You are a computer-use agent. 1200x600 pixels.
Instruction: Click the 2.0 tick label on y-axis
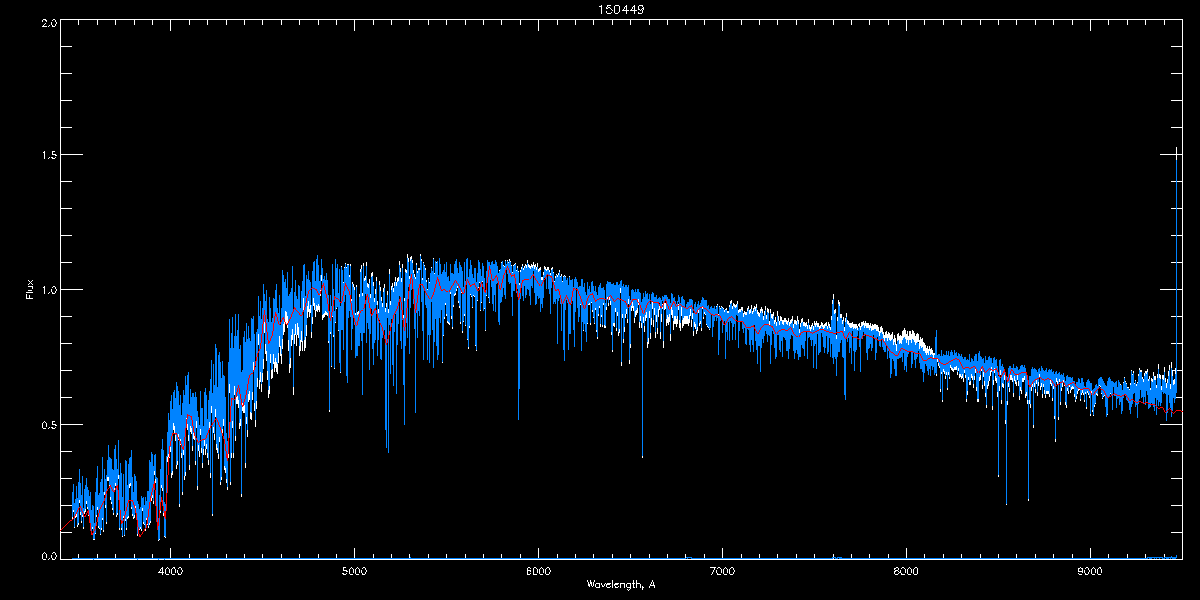point(49,21)
